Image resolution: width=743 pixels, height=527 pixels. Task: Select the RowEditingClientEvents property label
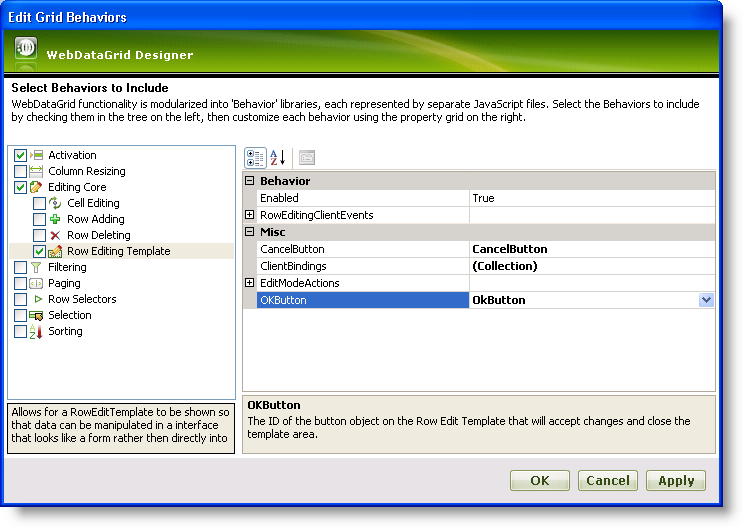[x=317, y=215]
